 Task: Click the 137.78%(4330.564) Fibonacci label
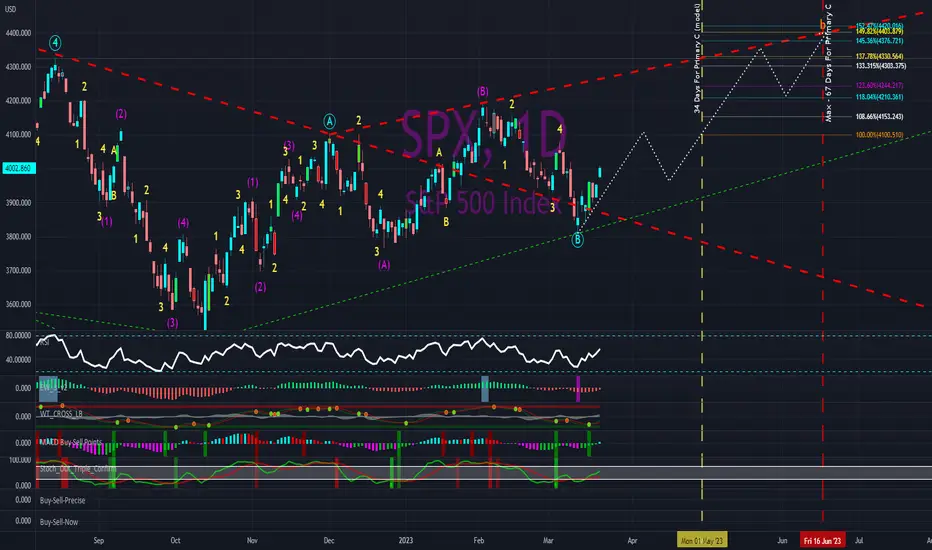[879, 56]
